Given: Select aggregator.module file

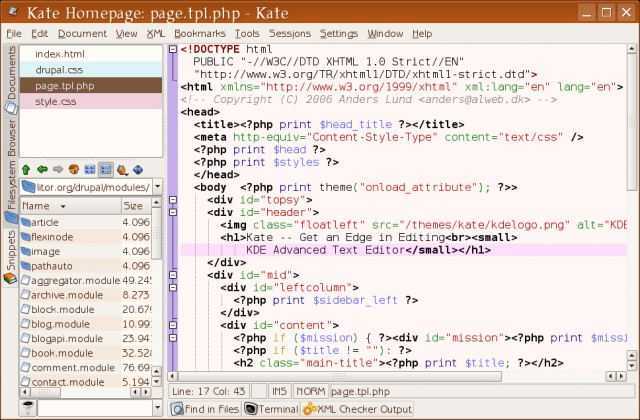Looking at the screenshot, I should click(x=86, y=280).
